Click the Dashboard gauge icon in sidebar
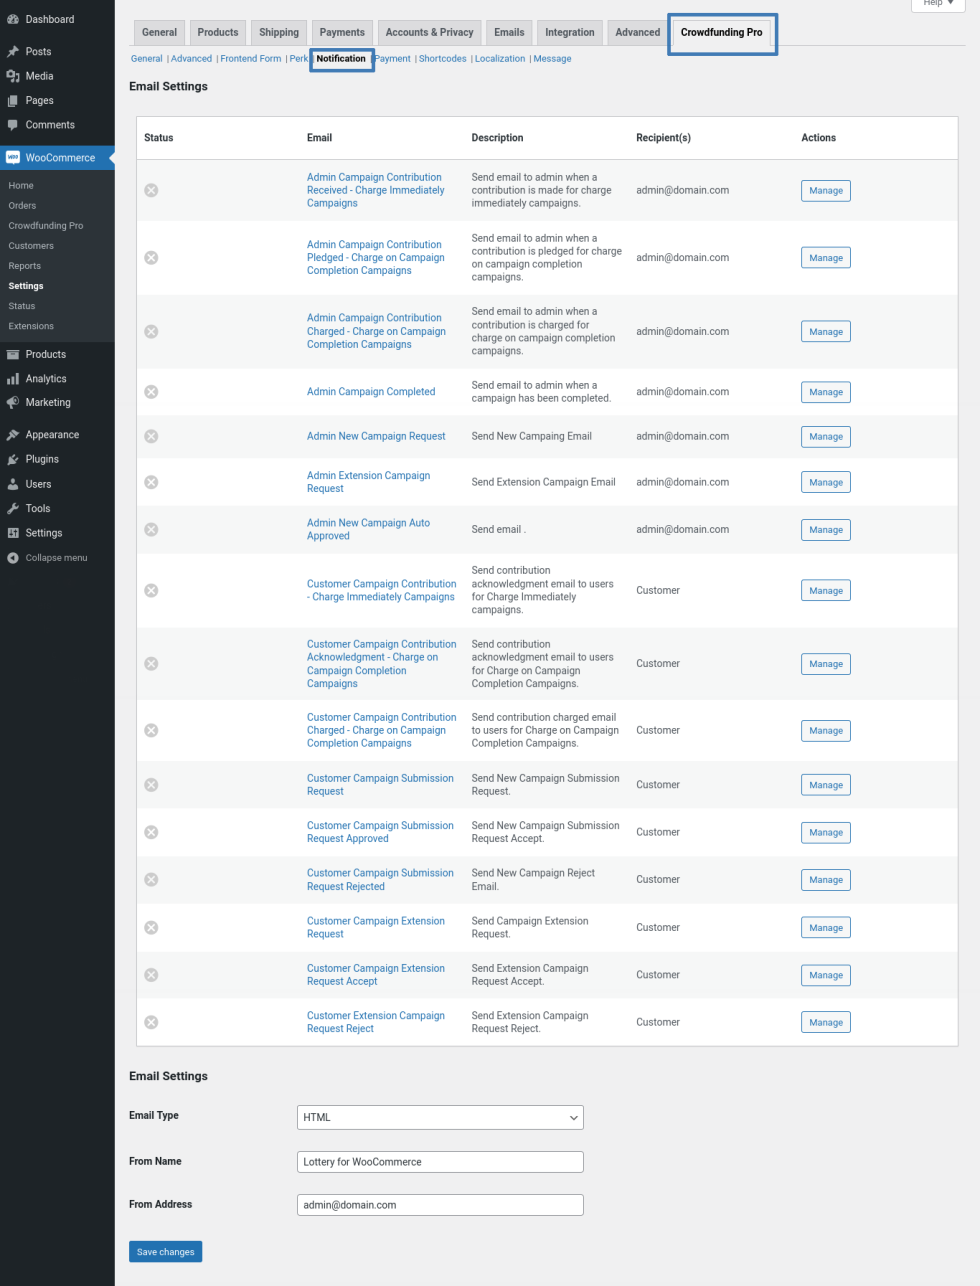The width and height of the screenshot is (980, 1286). 13,20
